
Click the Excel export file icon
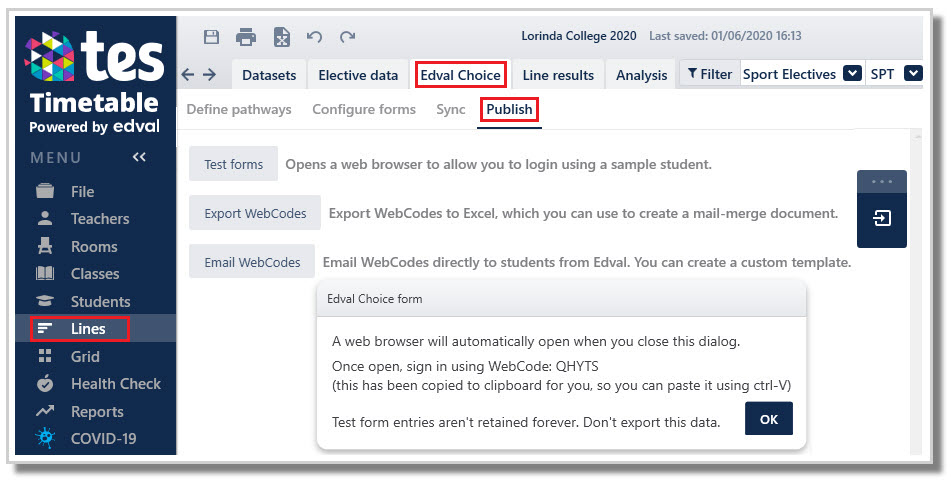(x=281, y=37)
